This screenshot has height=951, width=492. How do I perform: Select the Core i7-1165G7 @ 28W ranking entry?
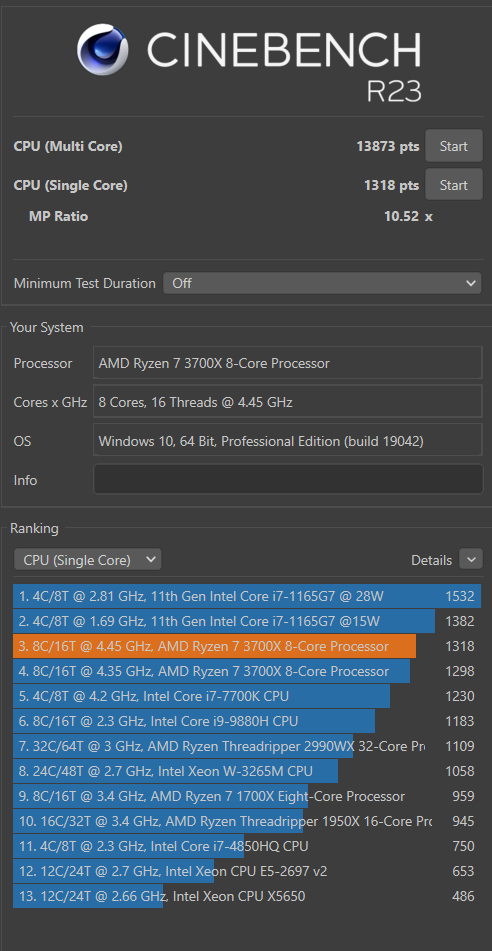pos(246,596)
